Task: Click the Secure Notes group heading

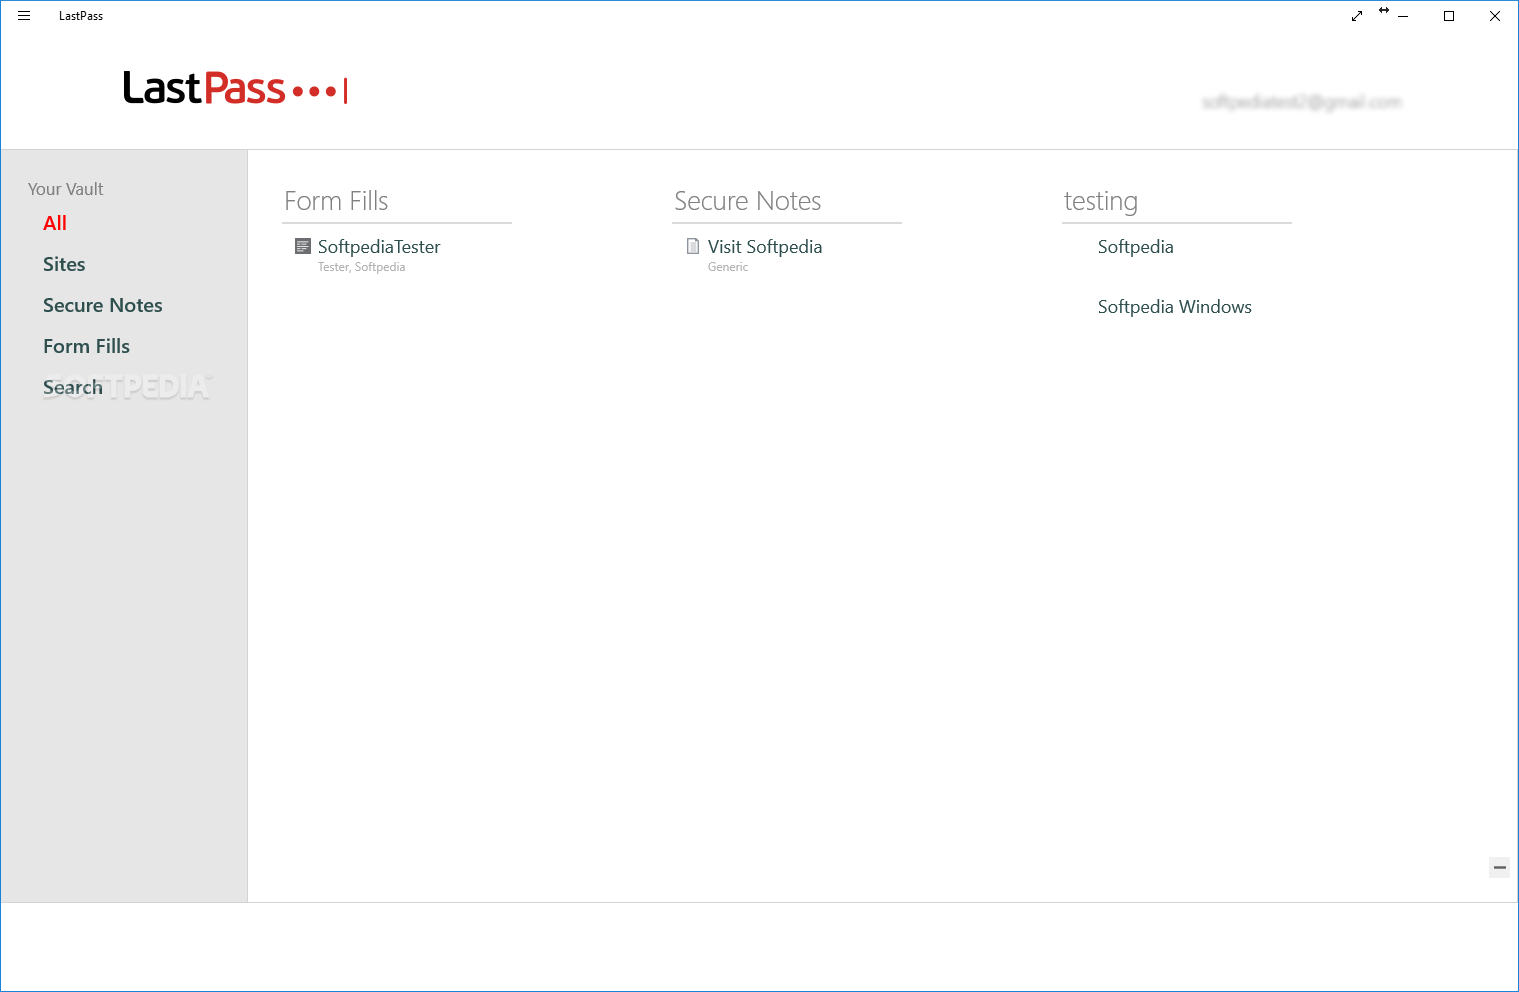Action: coord(748,201)
